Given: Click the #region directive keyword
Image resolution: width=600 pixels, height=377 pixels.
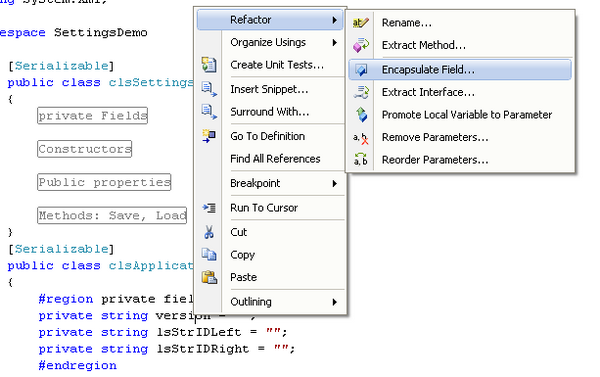Looking at the screenshot, I should coord(66,299).
